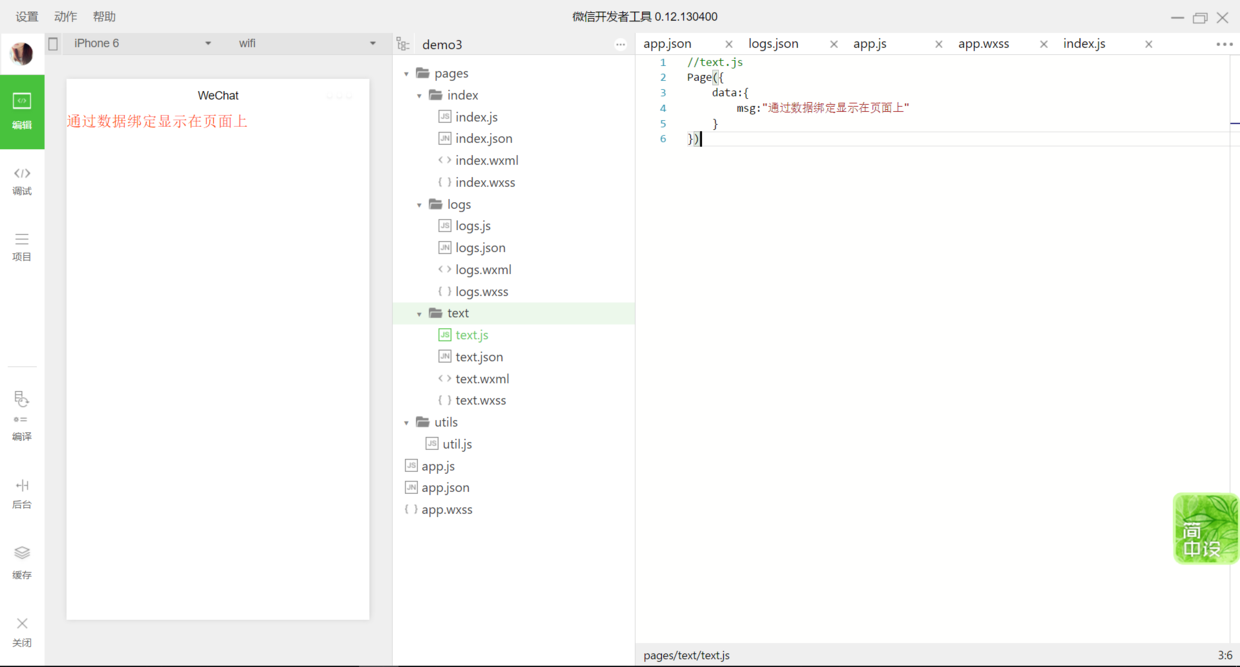
Task: Open the 动作 menu
Action: pos(66,17)
